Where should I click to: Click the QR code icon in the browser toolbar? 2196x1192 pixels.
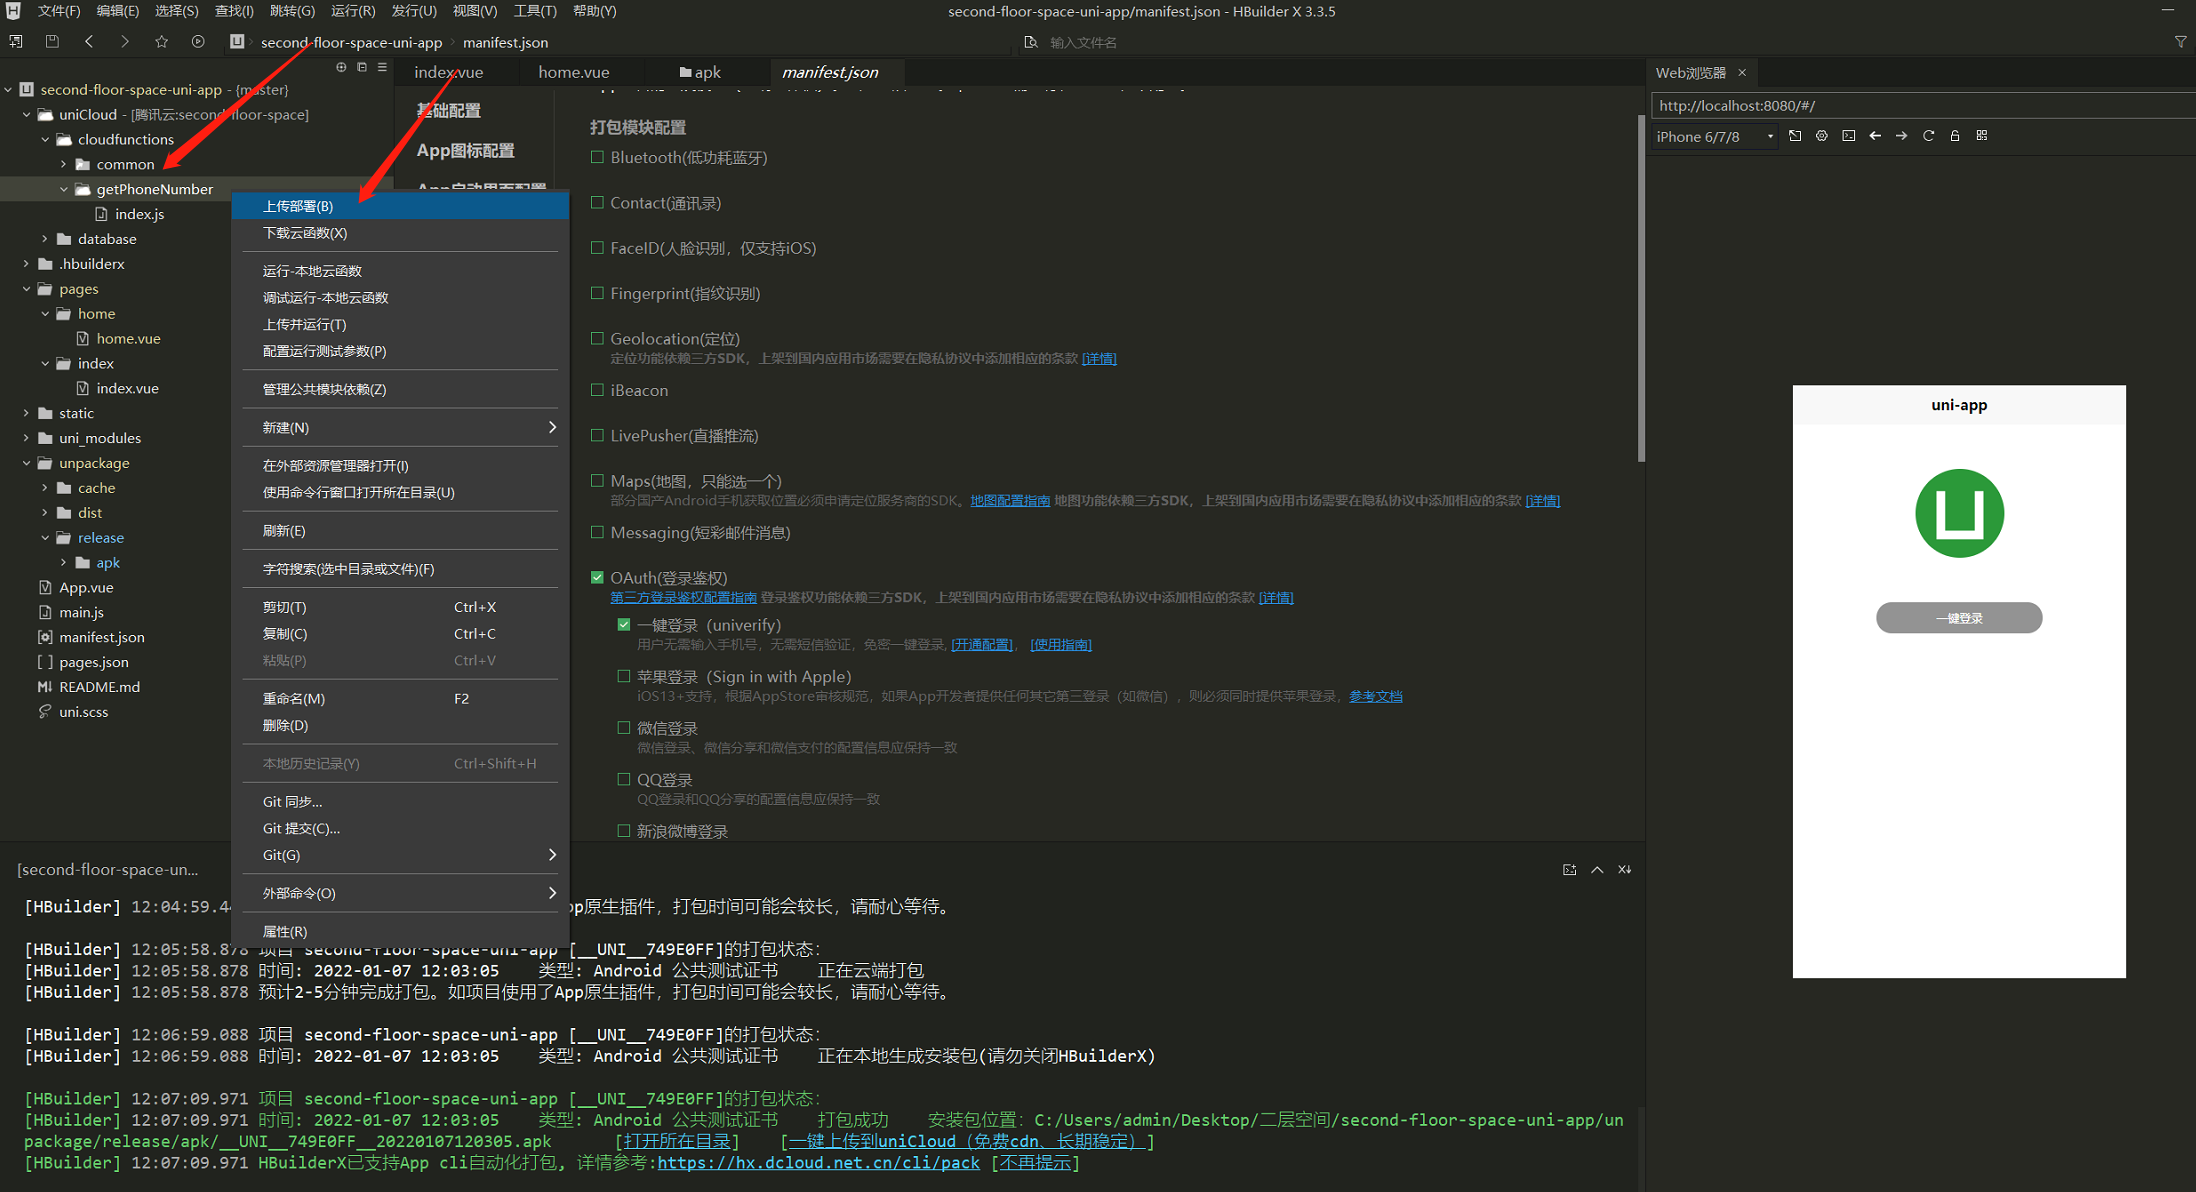[1981, 136]
